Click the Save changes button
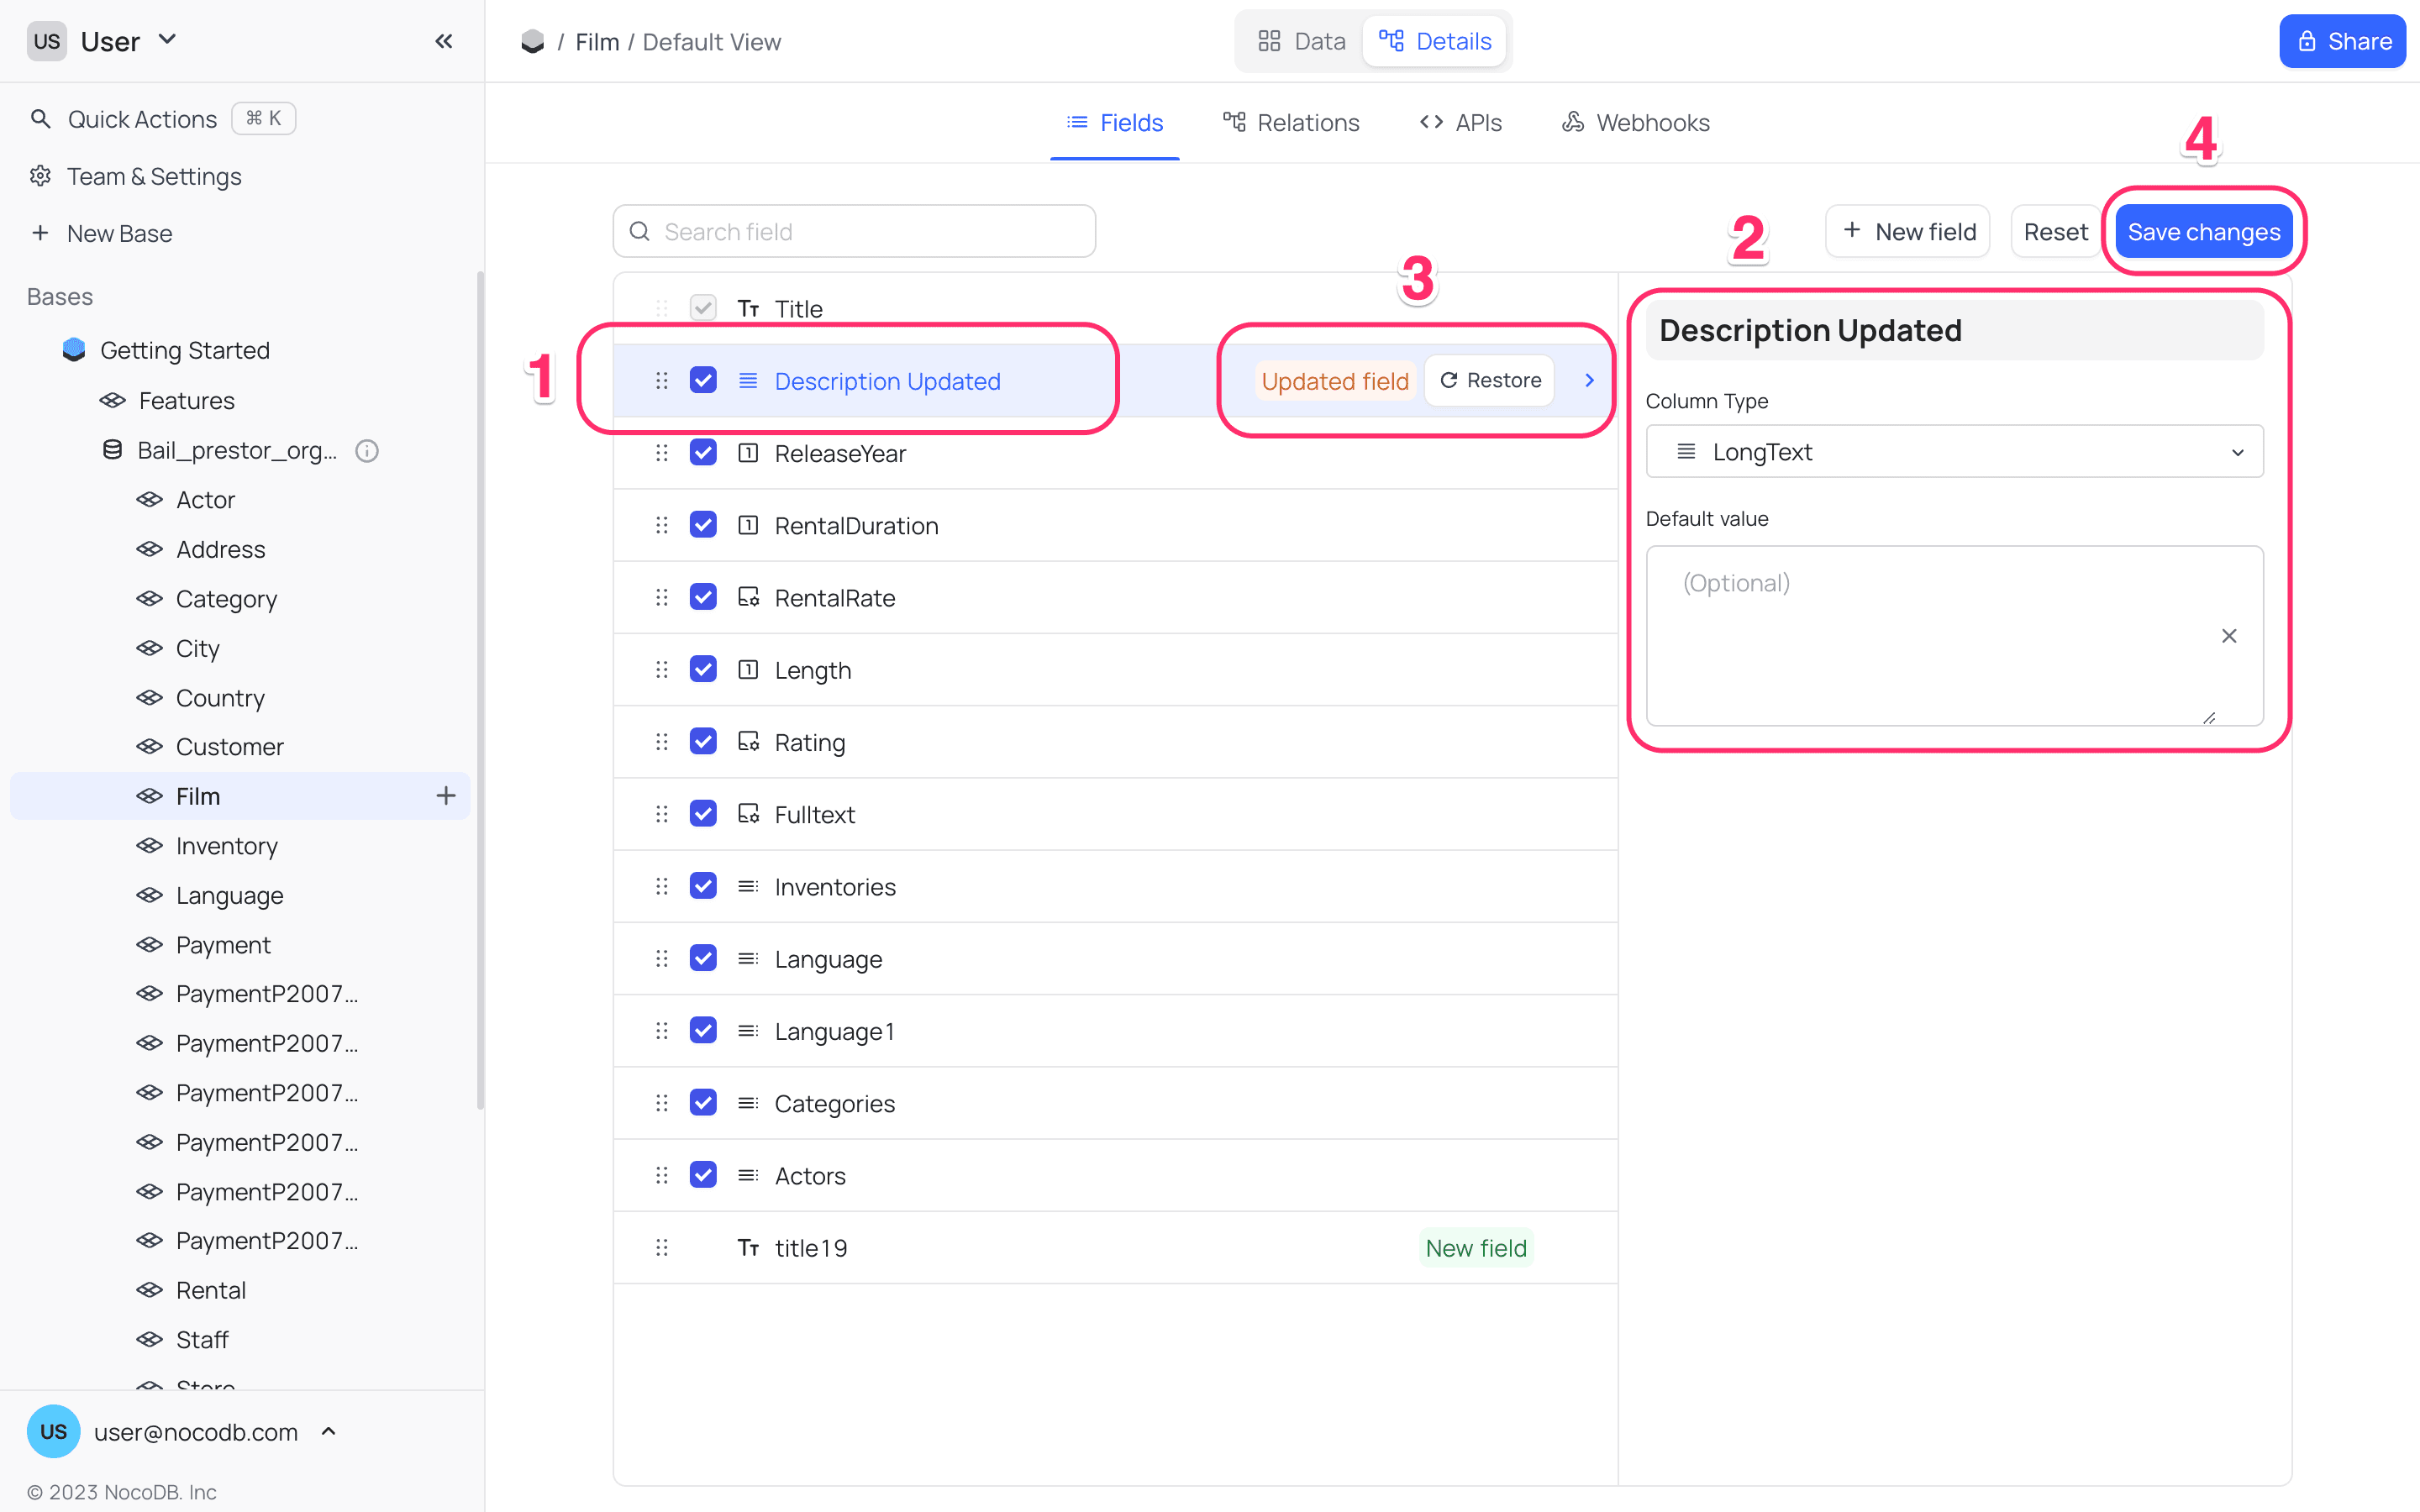The height and width of the screenshot is (1512, 2420). [2203, 232]
